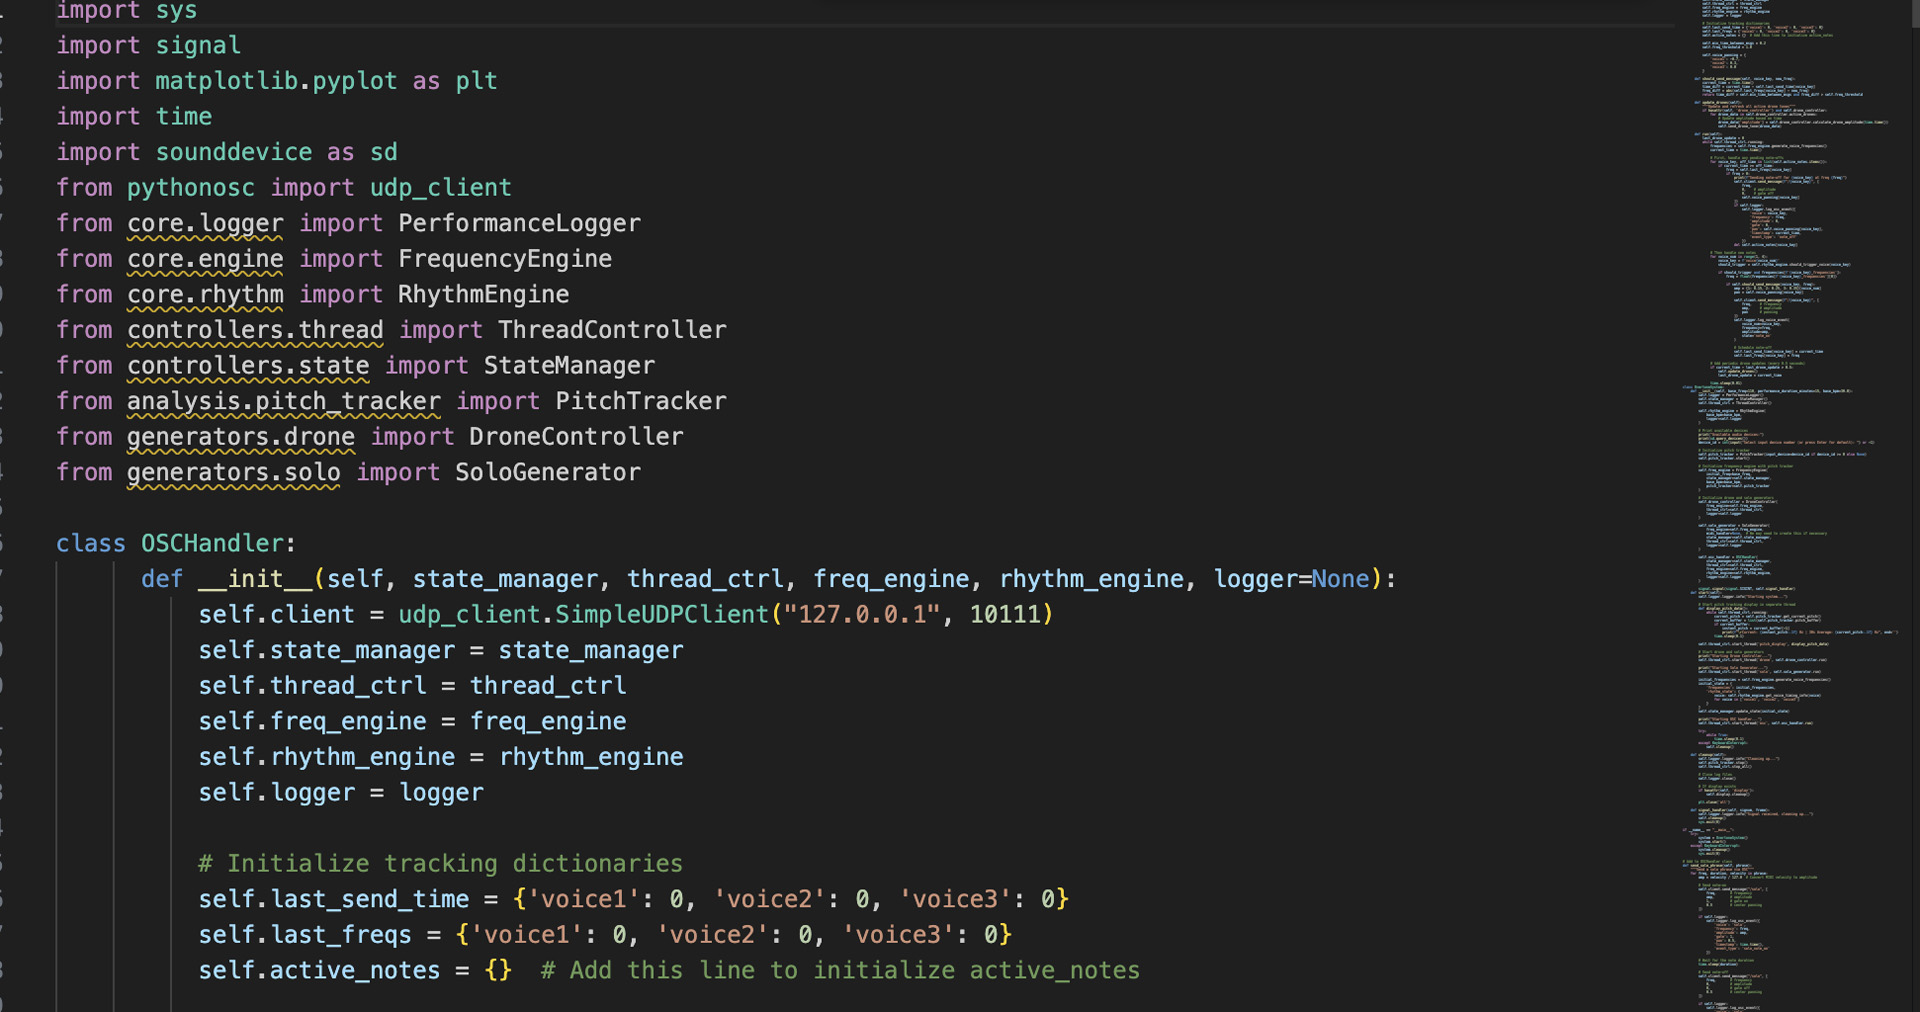Click the Initialize tracking dictionaries comment
The image size is (1920, 1012).
[x=440, y=863]
